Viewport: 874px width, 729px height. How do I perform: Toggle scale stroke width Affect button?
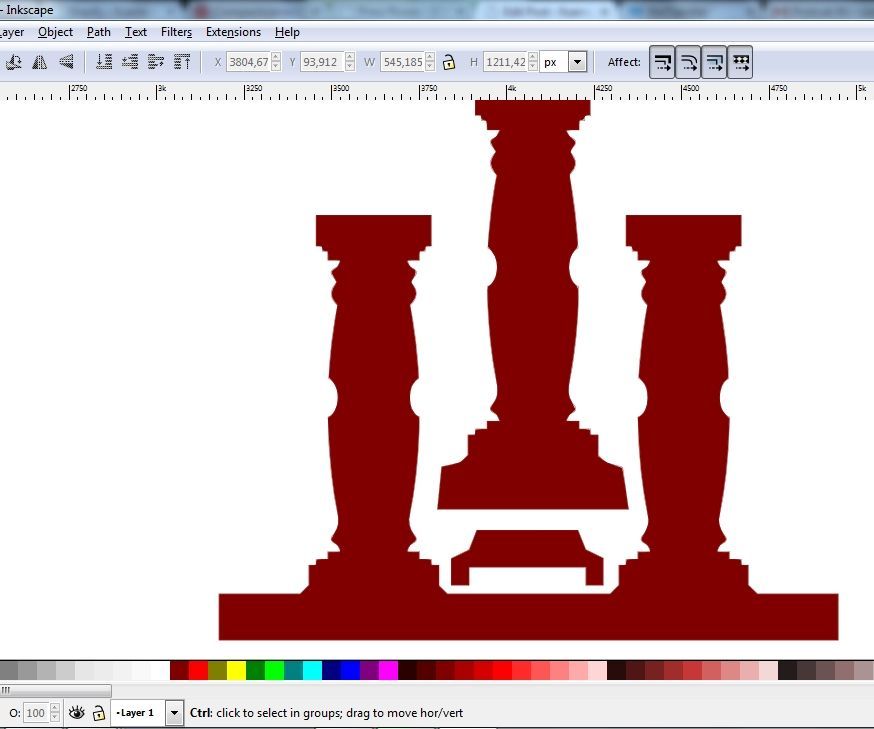(x=662, y=62)
